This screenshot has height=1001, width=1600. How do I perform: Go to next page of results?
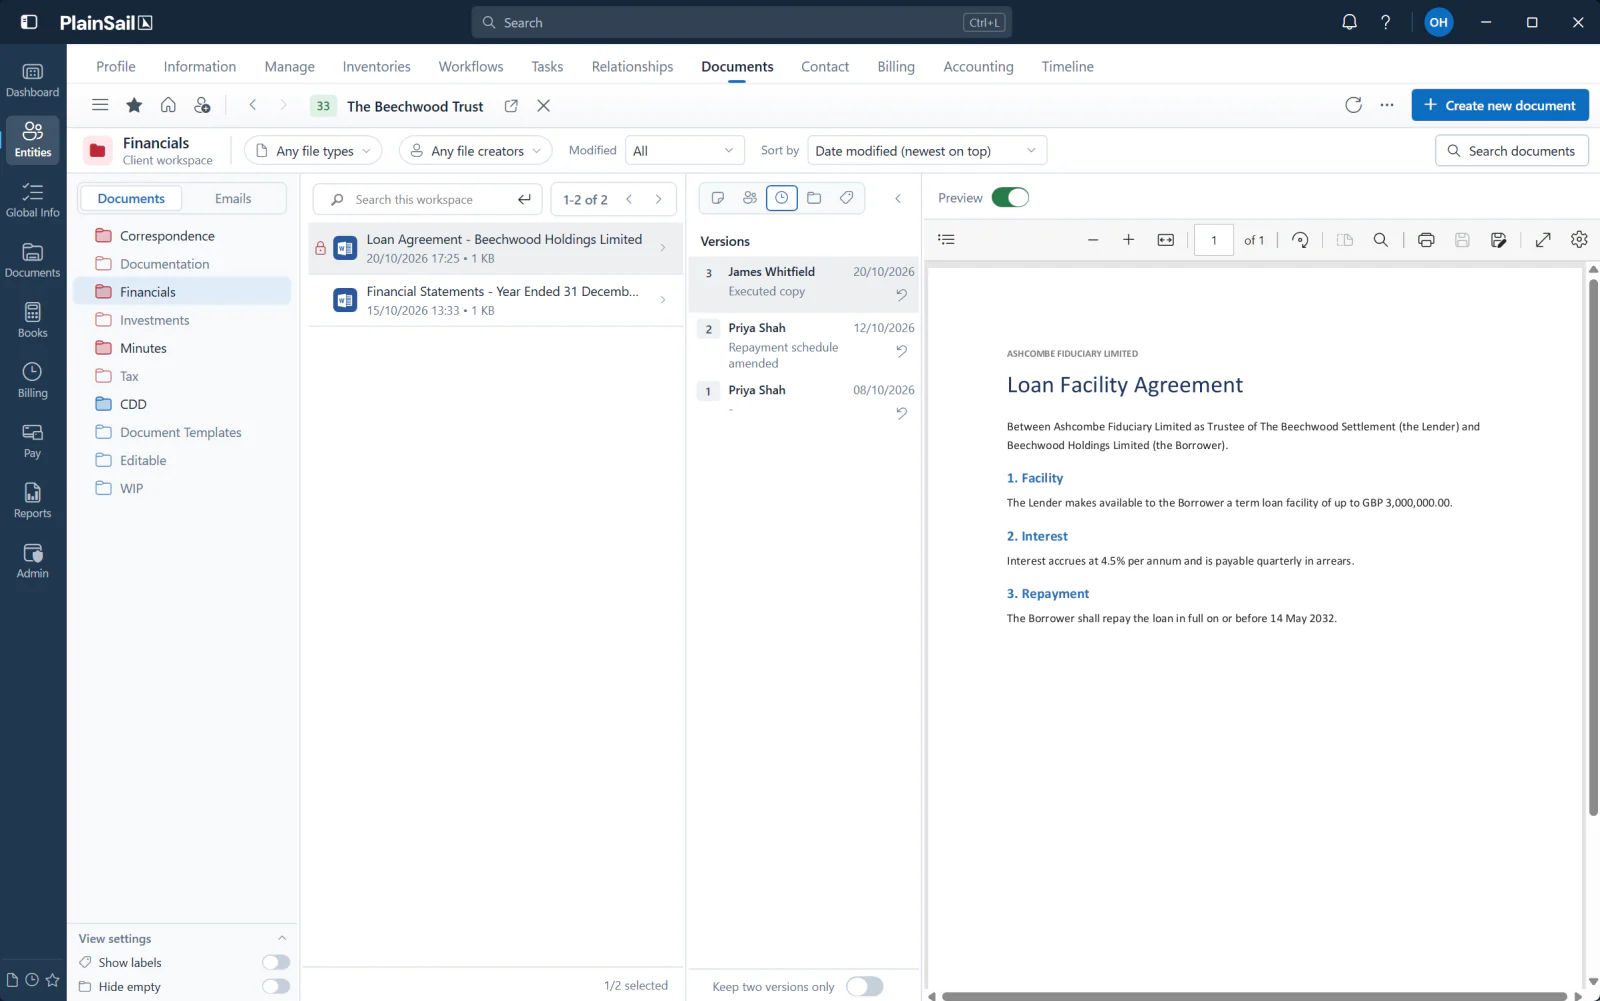[x=658, y=199]
